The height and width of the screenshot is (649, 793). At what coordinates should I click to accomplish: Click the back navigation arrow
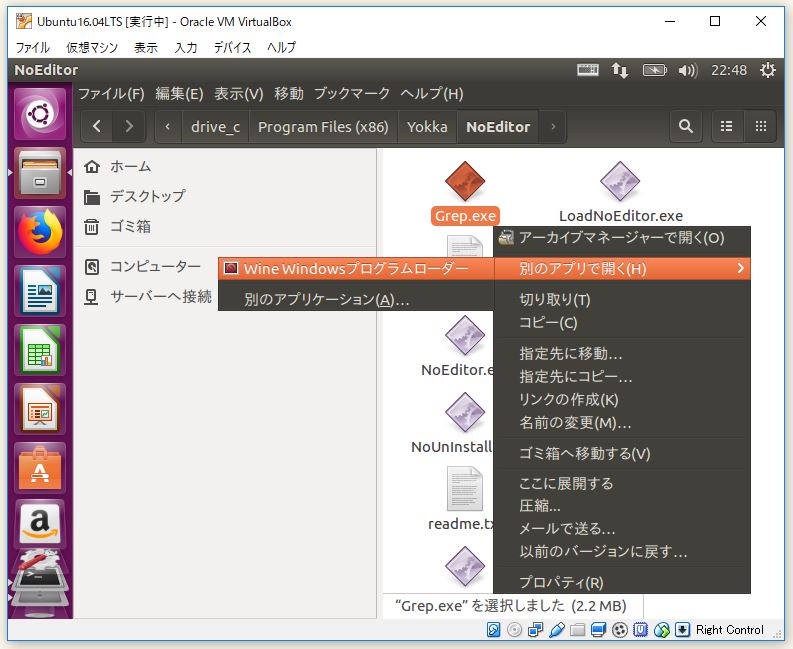[97, 126]
